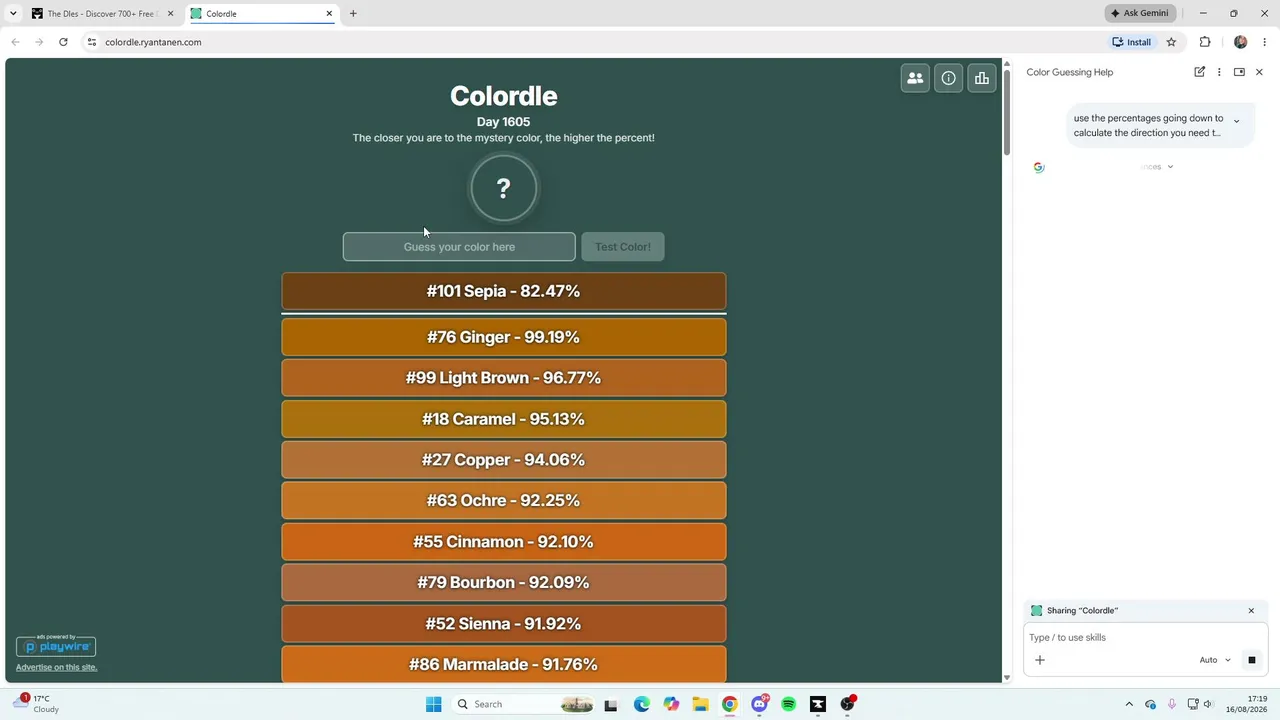Open the volume speaker tray icon

(1208, 704)
